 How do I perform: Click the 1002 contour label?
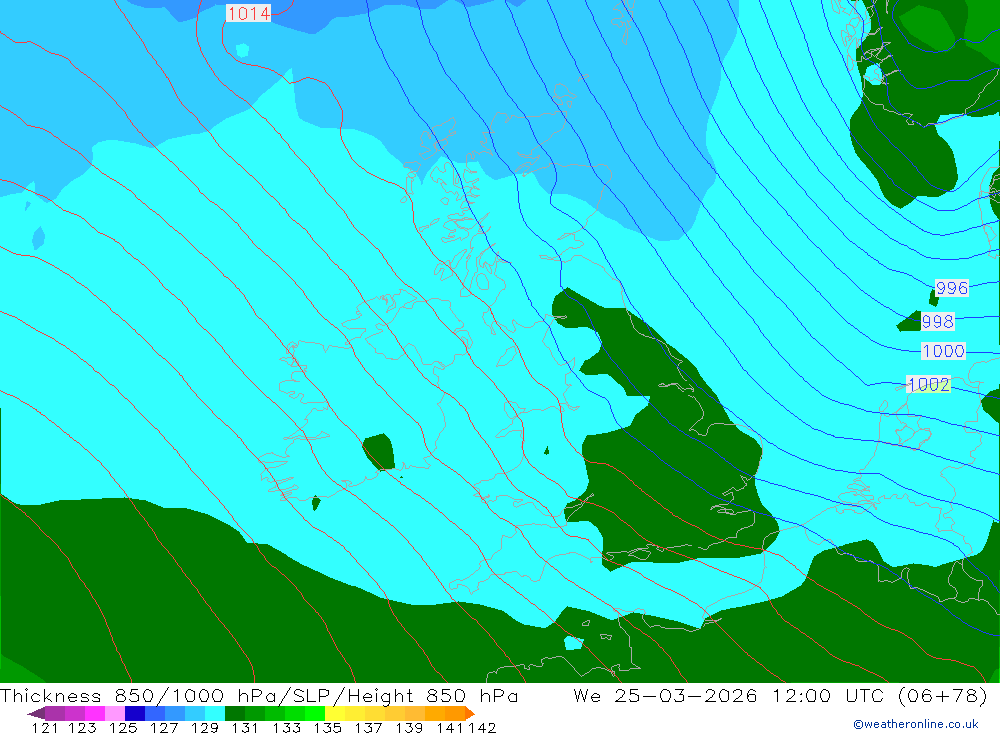929,384
